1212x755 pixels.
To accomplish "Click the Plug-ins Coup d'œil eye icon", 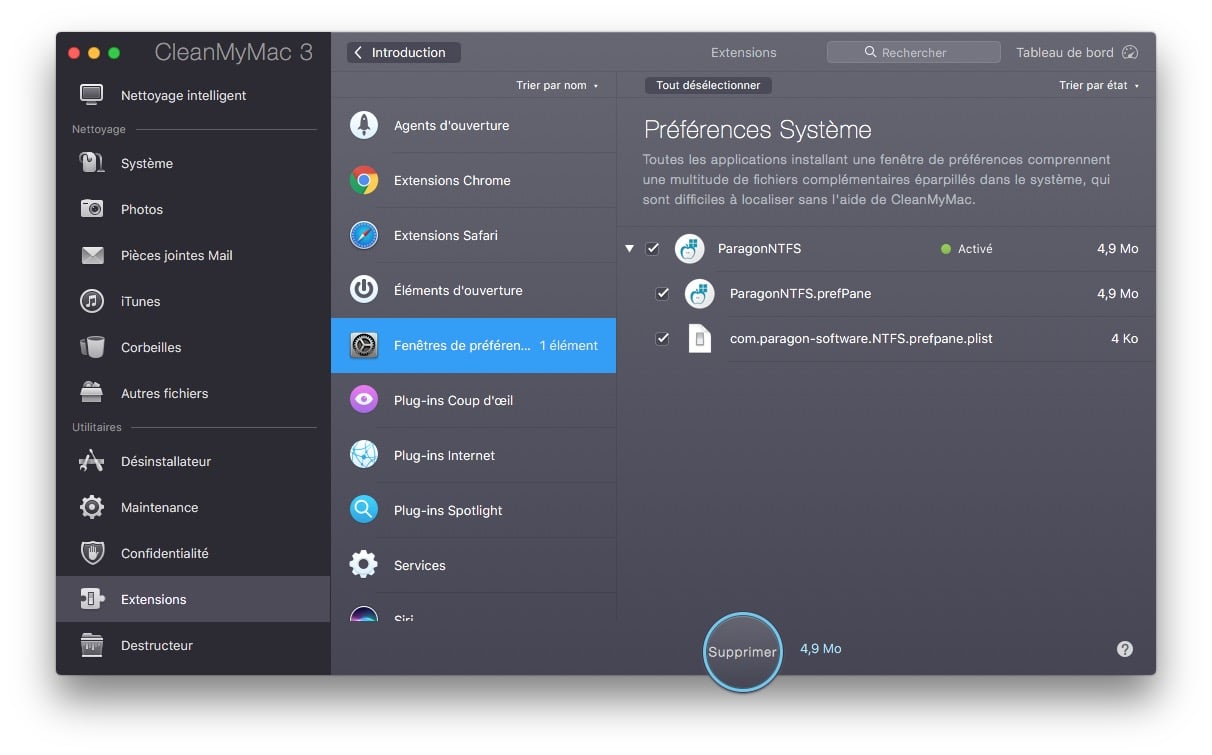I will pyautogui.click(x=364, y=400).
